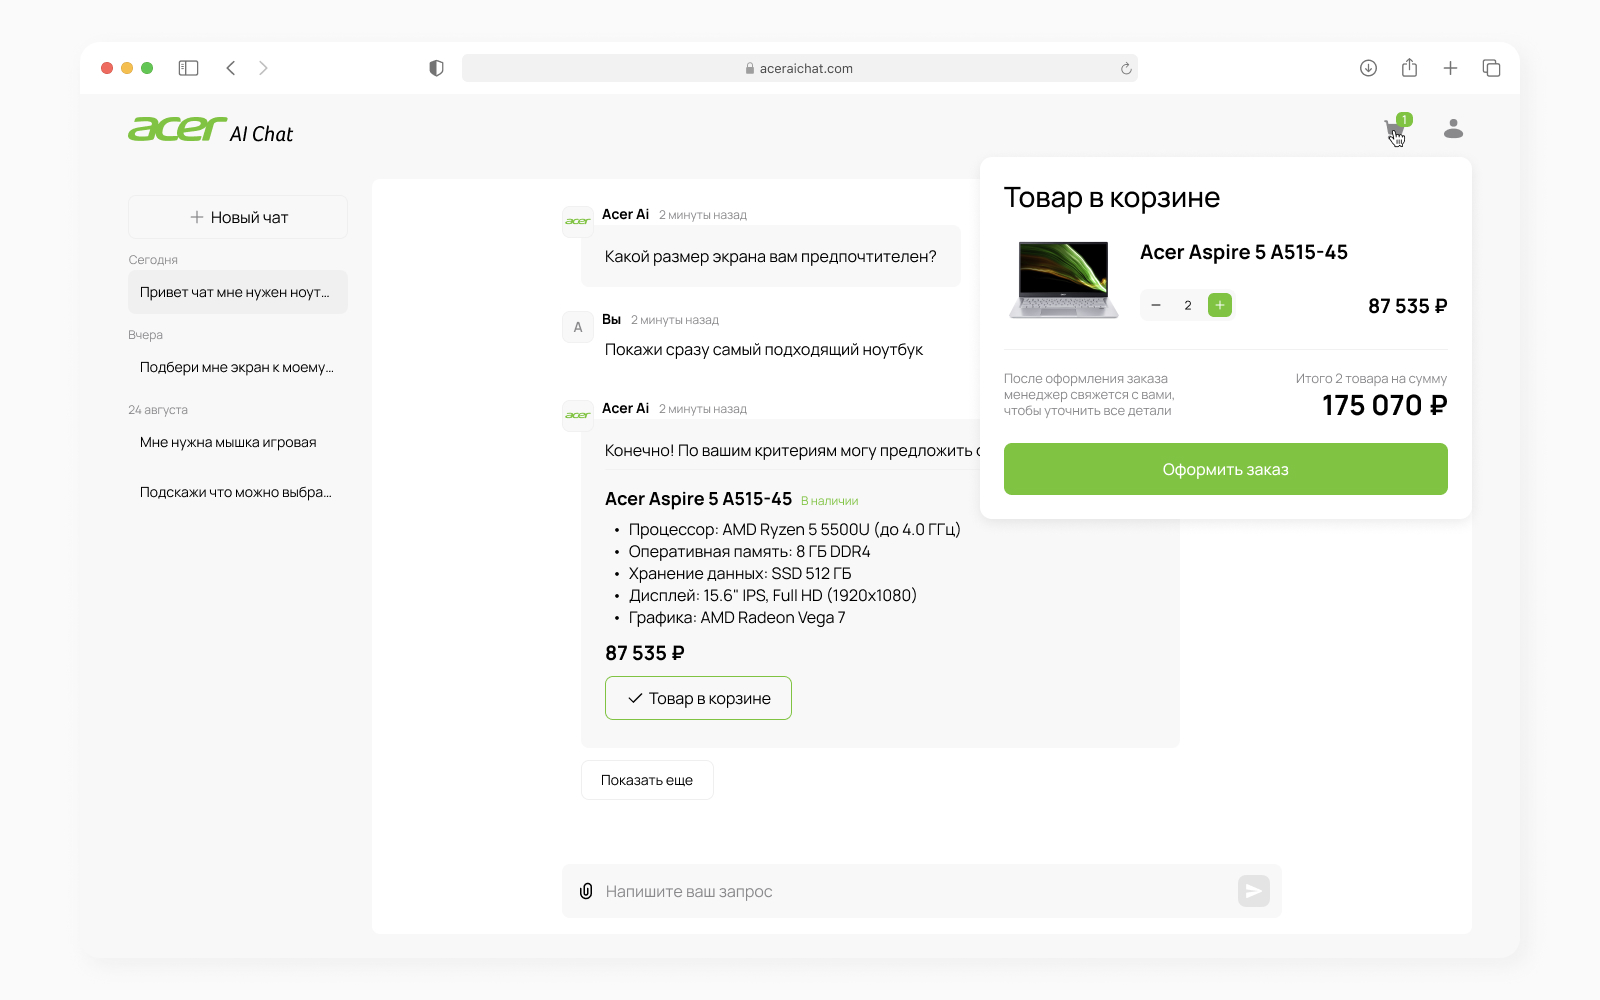
Task: Toggle the "Товар в корзине" button
Action: tap(698, 698)
